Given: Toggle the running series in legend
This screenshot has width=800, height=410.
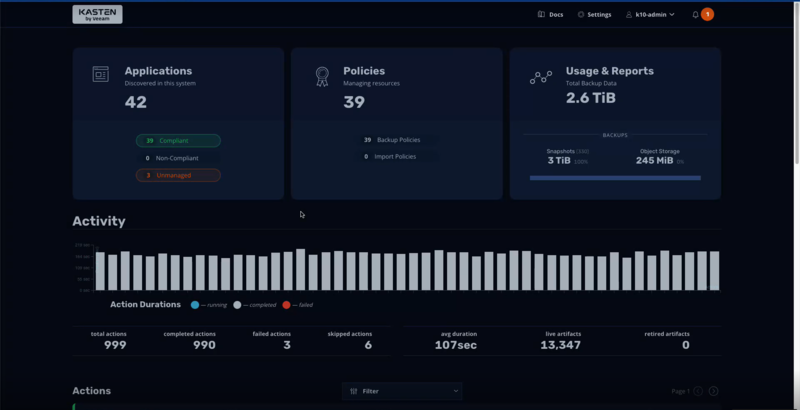Looking at the screenshot, I should (x=194, y=304).
